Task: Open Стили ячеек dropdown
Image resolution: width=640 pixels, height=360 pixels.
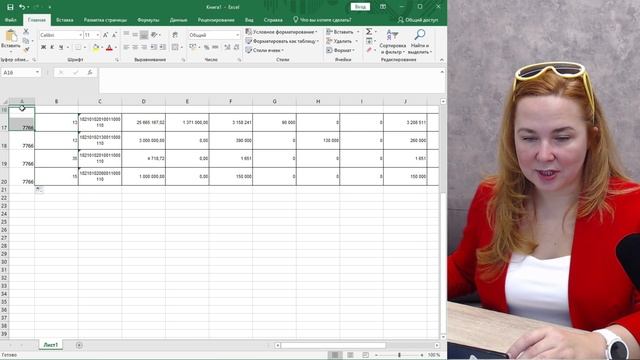Action: pyautogui.click(x=264, y=50)
